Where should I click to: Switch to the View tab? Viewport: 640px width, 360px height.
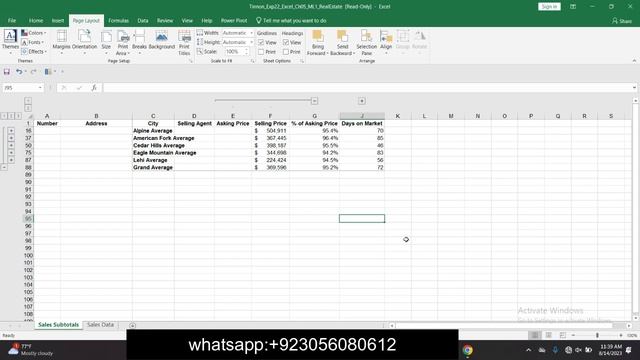click(187, 20)
